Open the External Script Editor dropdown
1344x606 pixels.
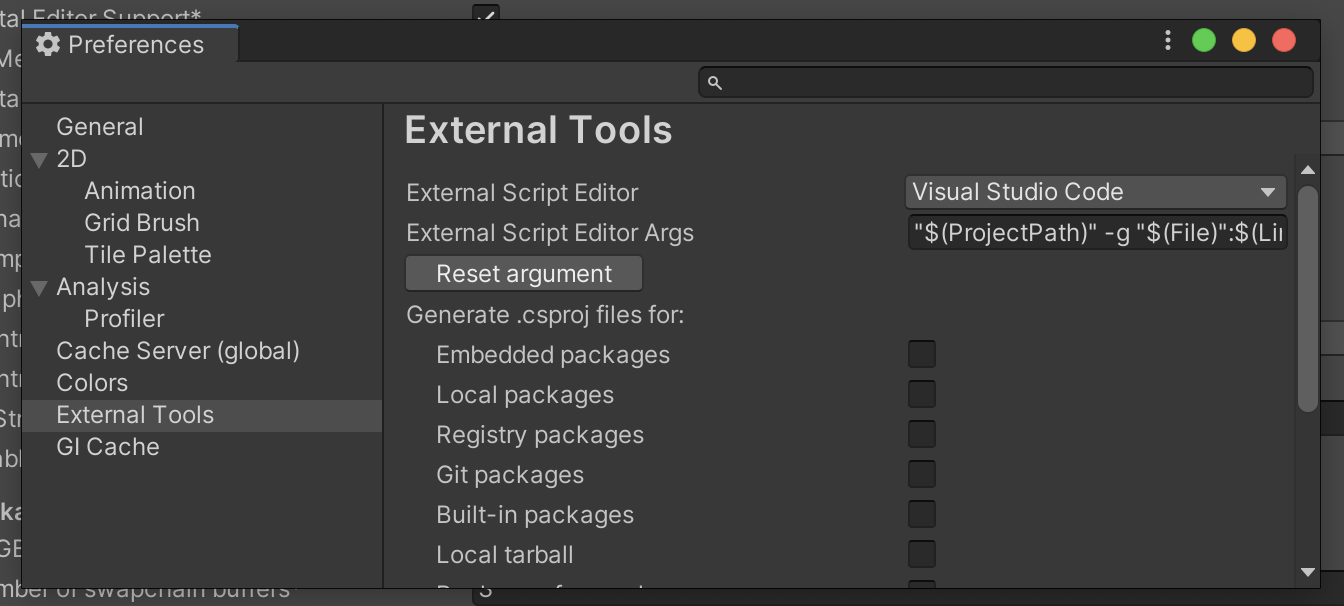pos(1095,192)
